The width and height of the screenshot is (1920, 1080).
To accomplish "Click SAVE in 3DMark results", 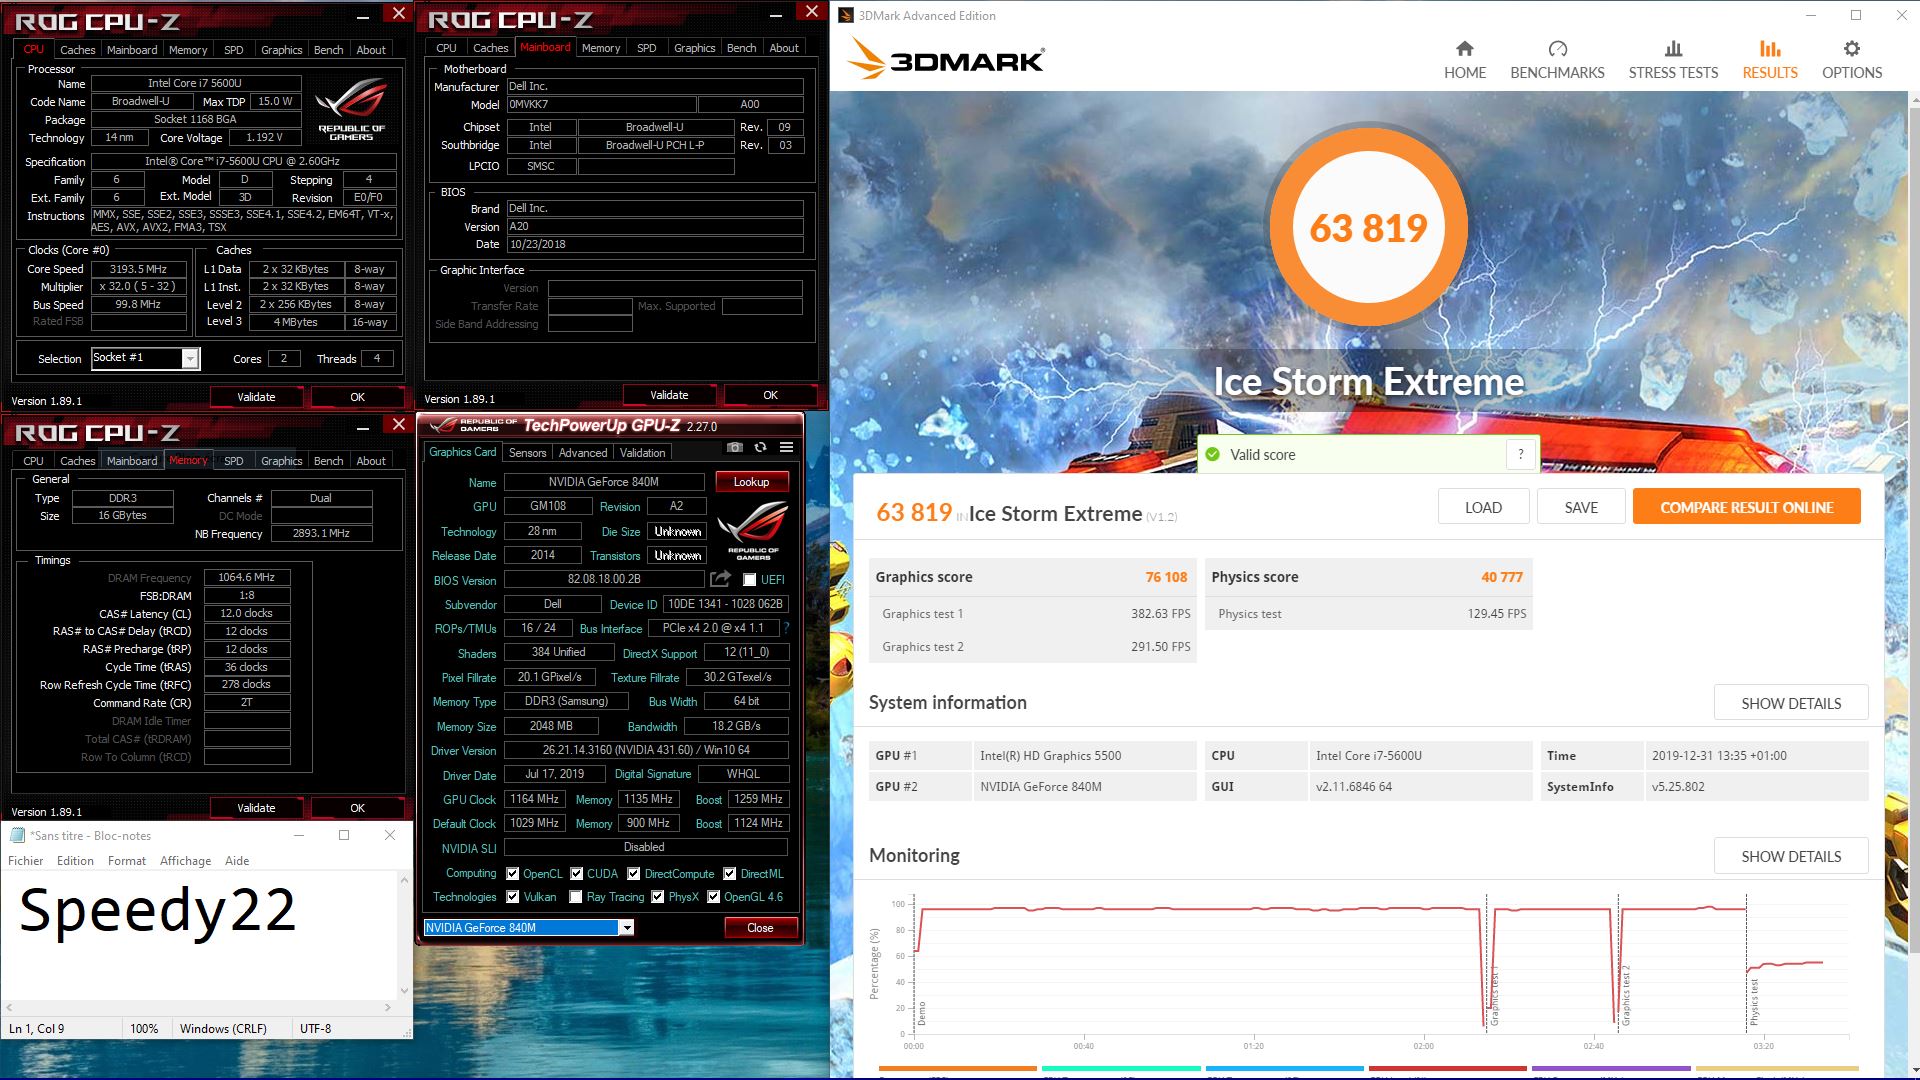I will point(1581,507).
